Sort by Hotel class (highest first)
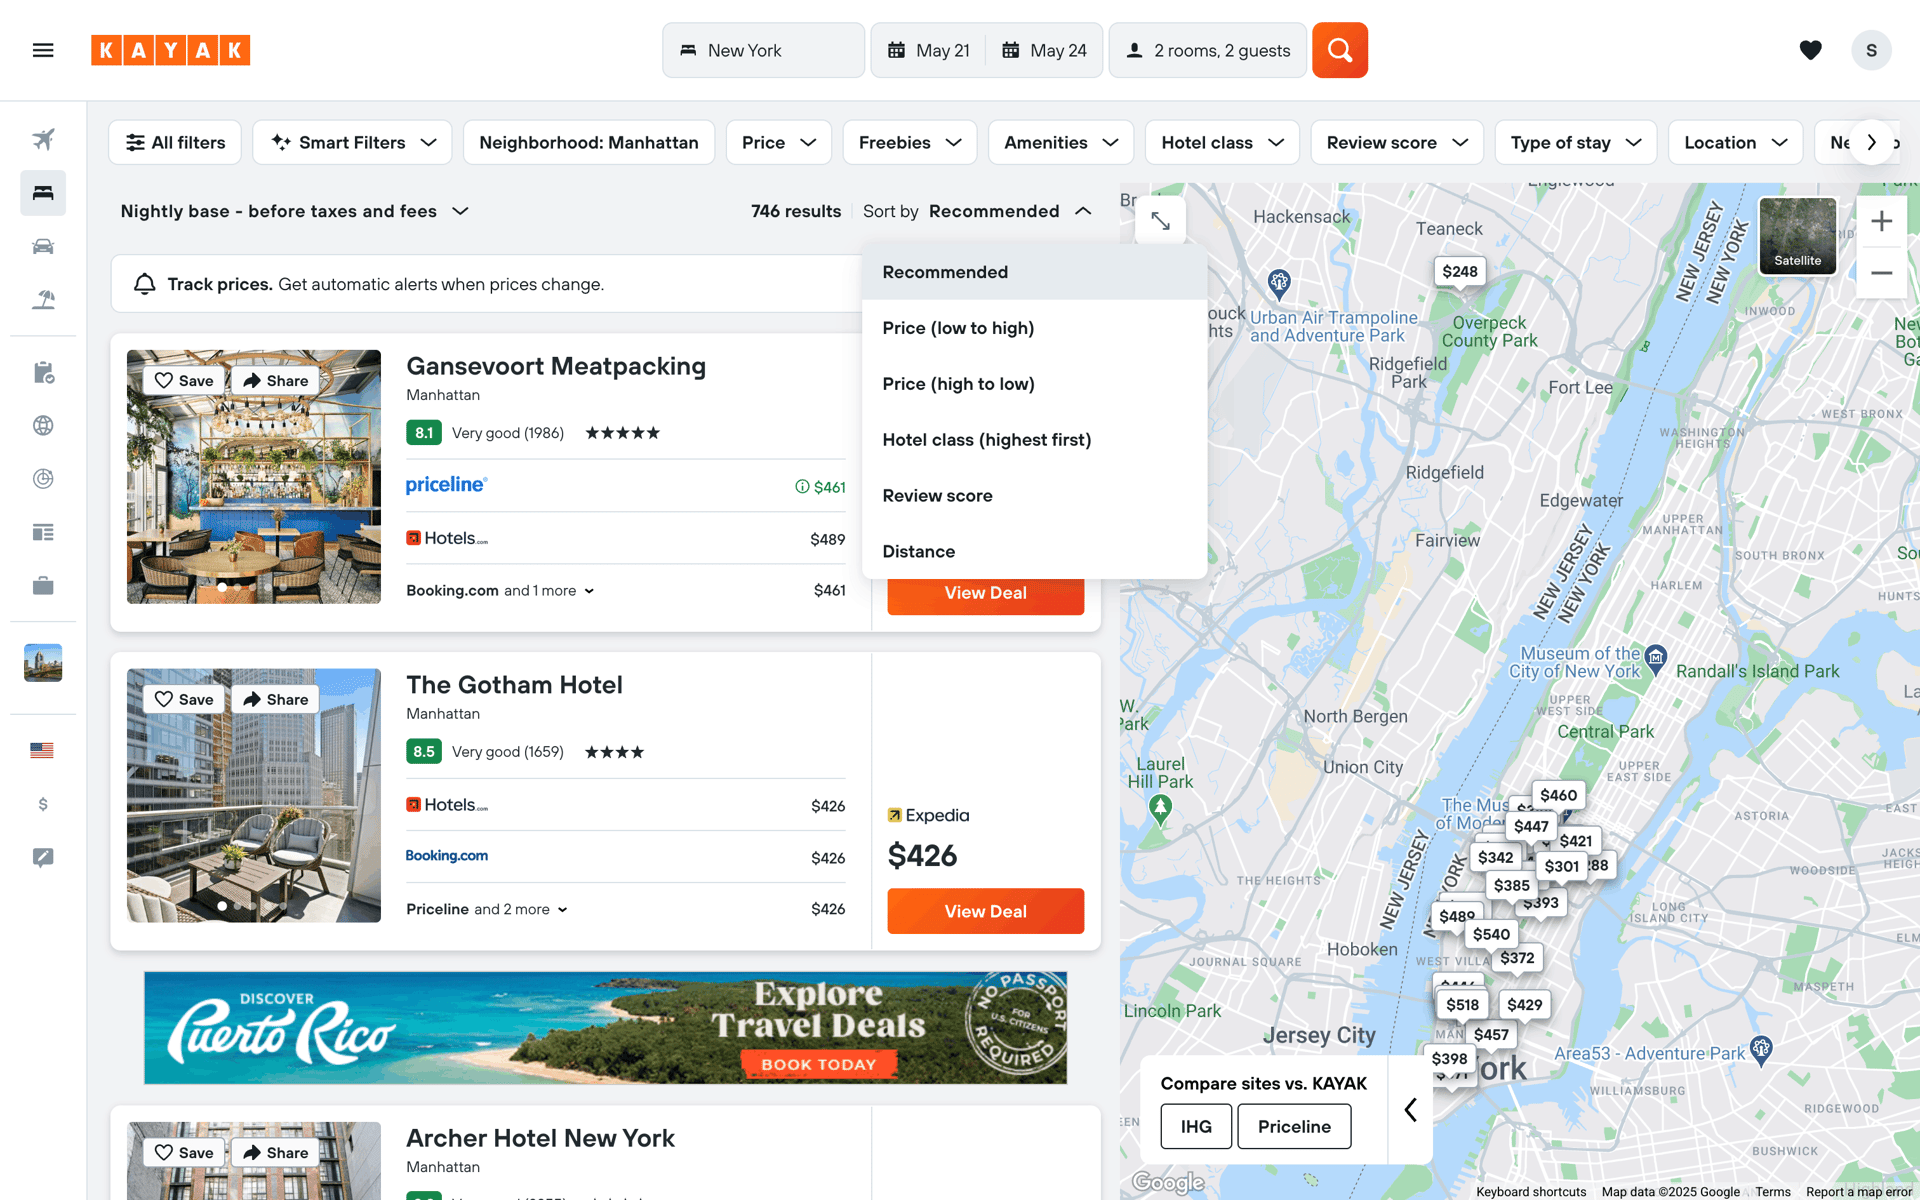 (x=1034, y=440)
